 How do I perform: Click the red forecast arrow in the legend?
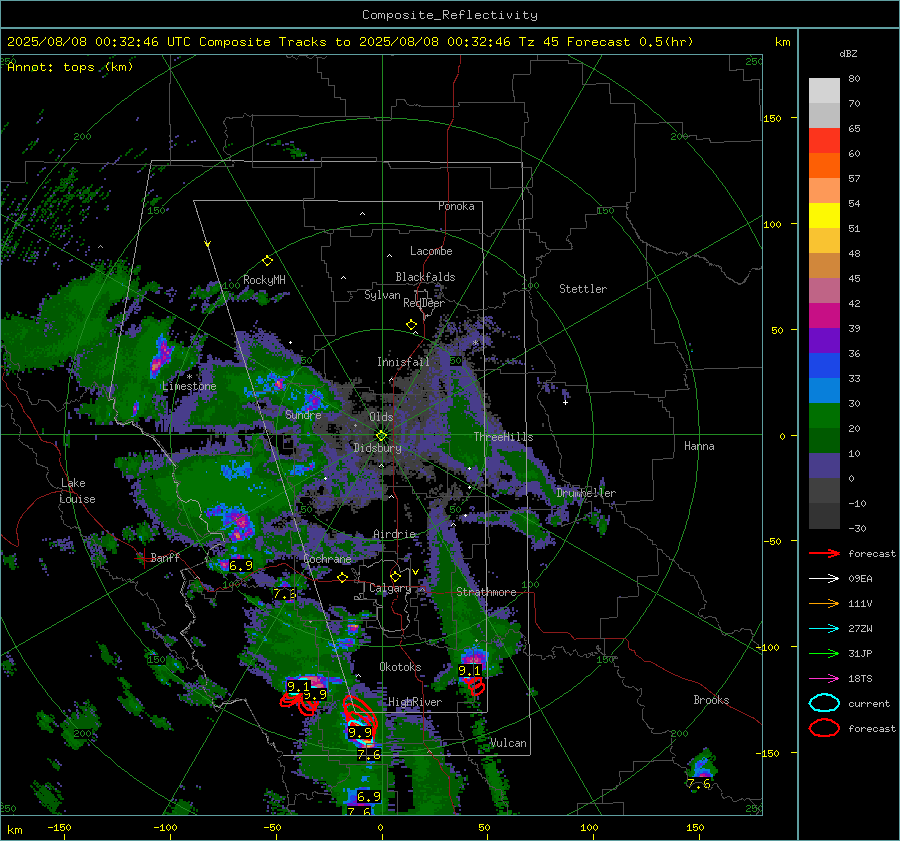(x=824, y=553)
